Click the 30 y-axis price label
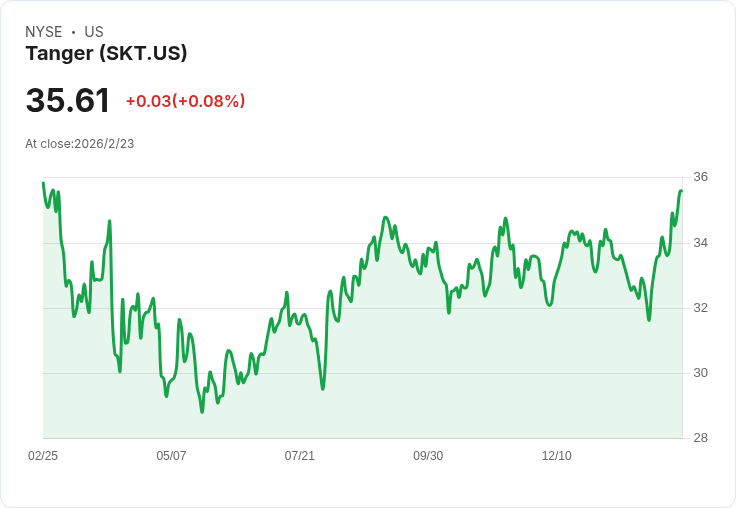736x508 pixels. (700, 373)
